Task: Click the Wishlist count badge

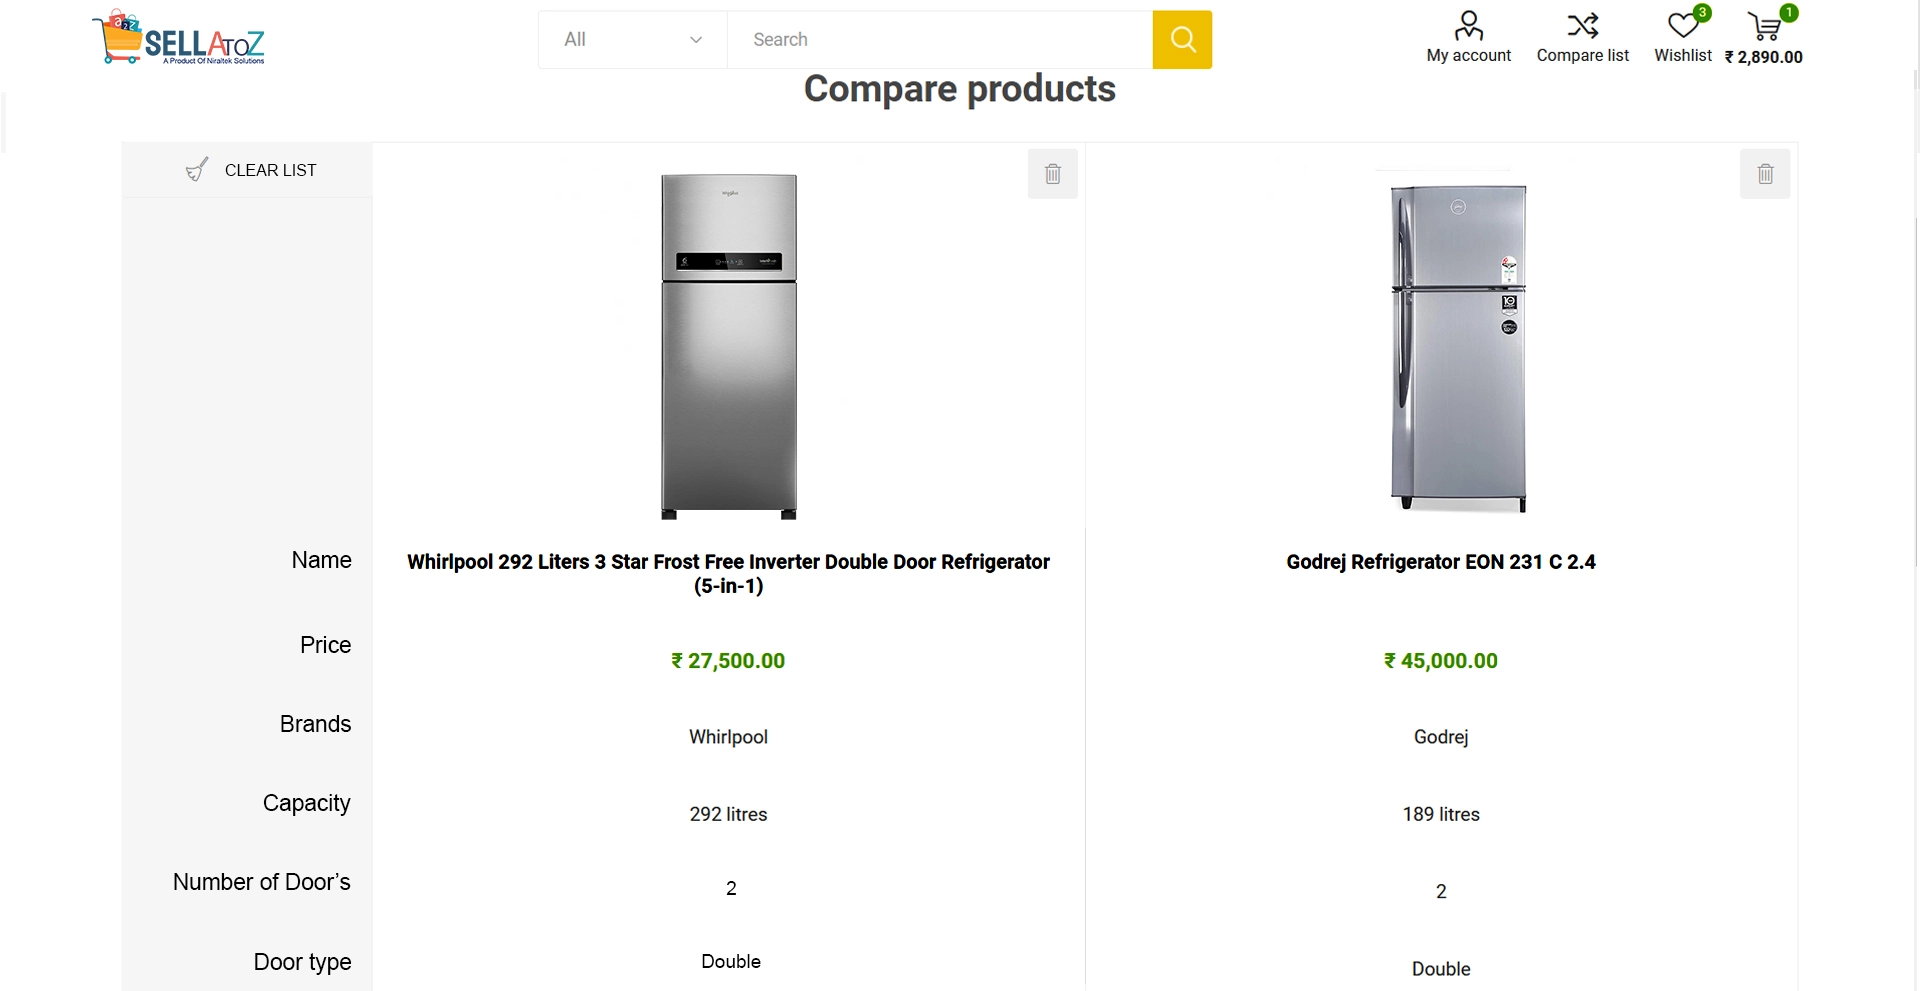Action: pyautogui.click(x=1702, y=13)
